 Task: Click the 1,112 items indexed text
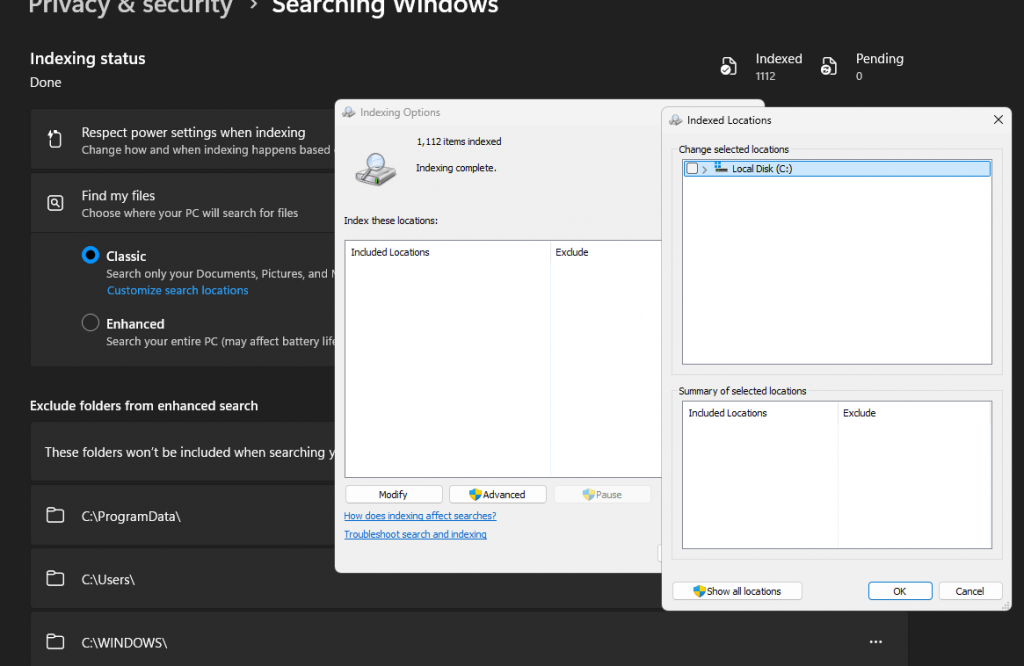(x=459, y=142)
